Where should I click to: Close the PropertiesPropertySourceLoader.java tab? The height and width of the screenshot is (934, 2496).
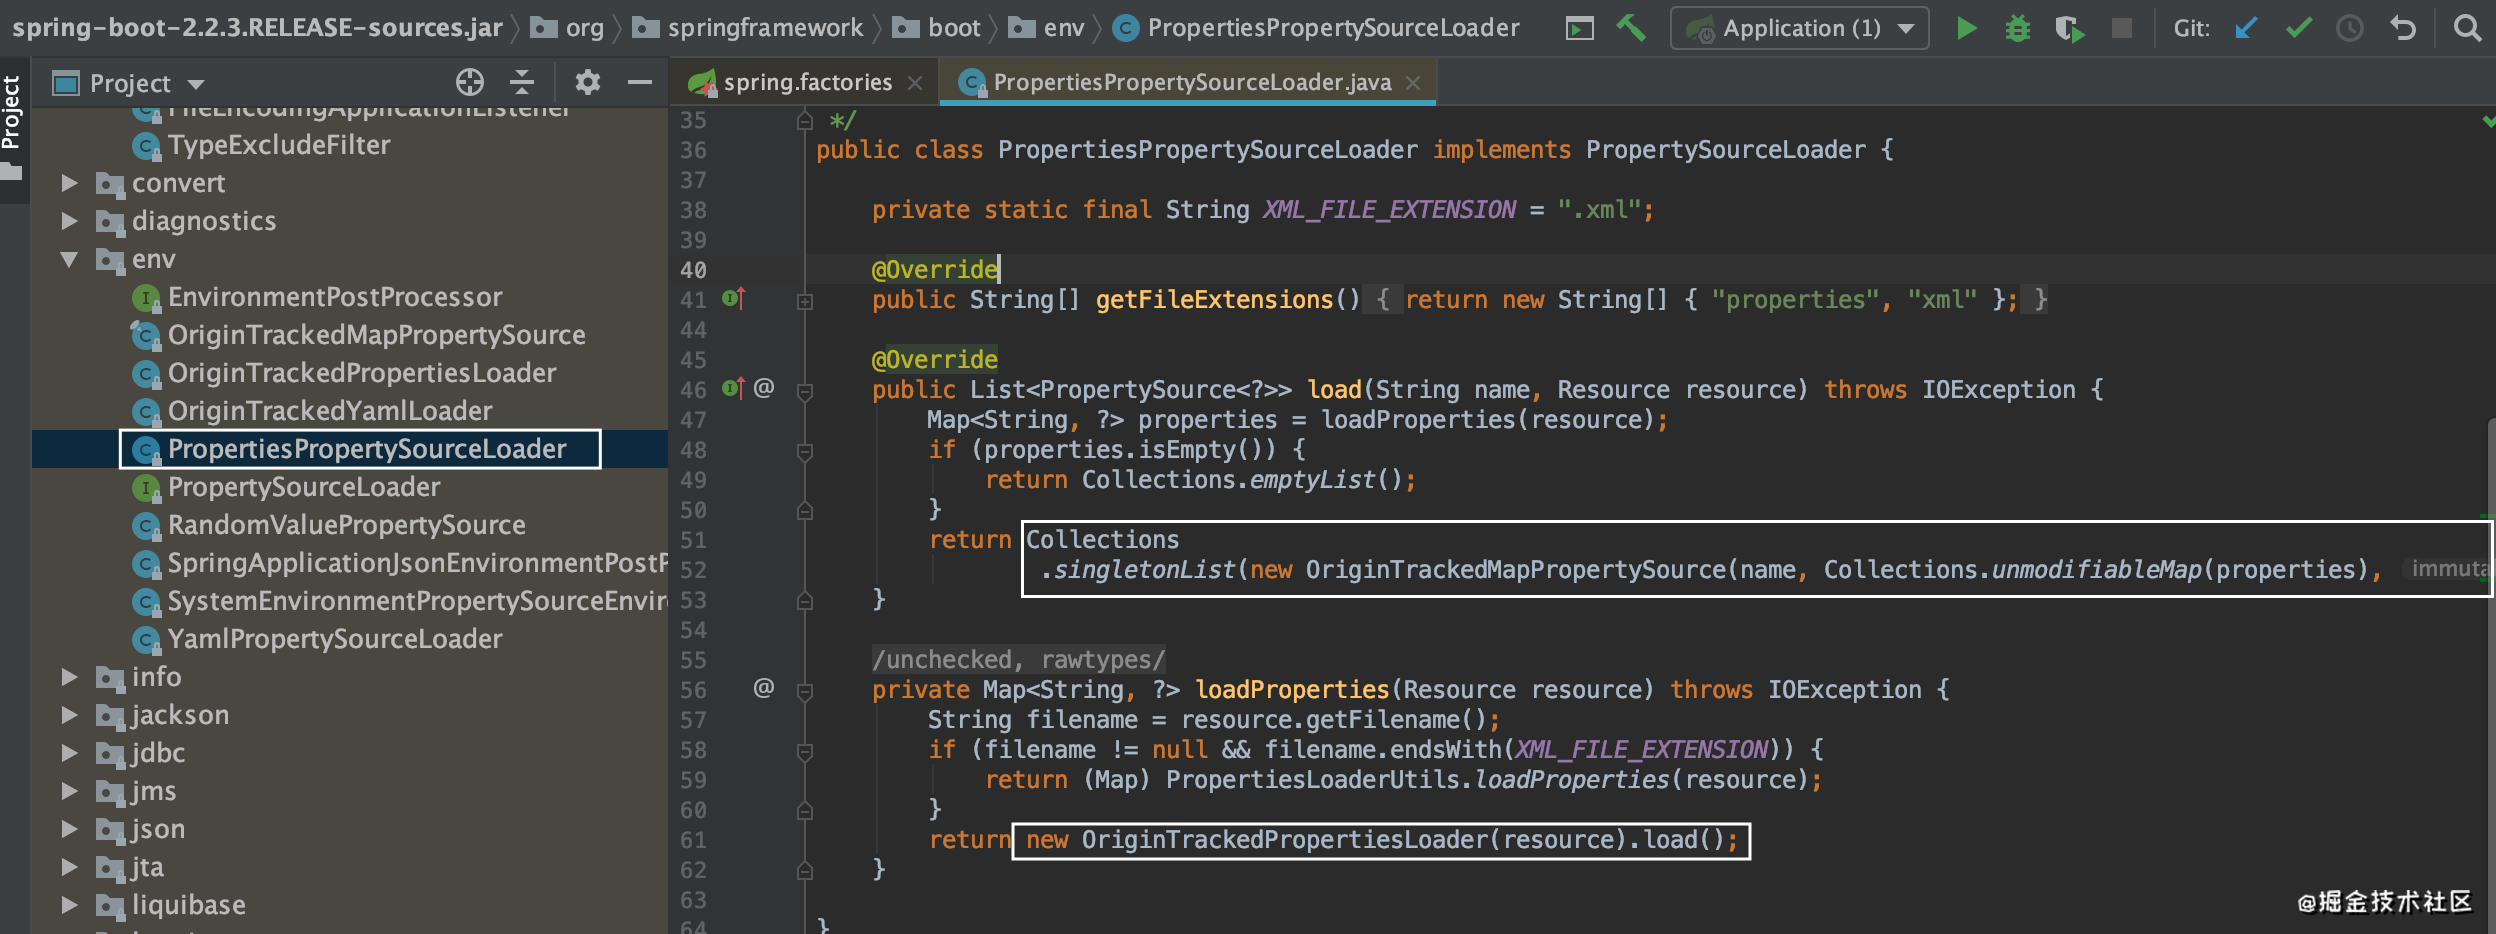point(1413,83)
